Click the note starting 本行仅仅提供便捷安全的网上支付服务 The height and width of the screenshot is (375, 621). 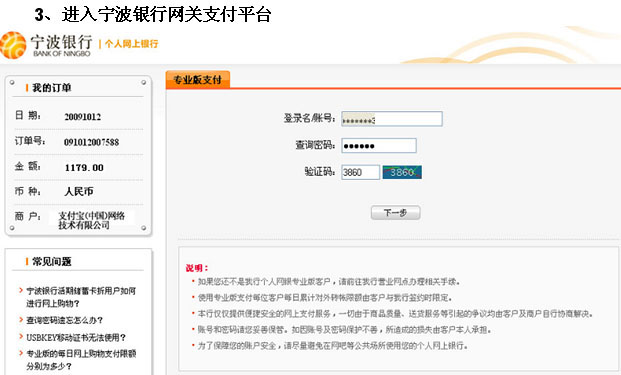click(396, 314)
